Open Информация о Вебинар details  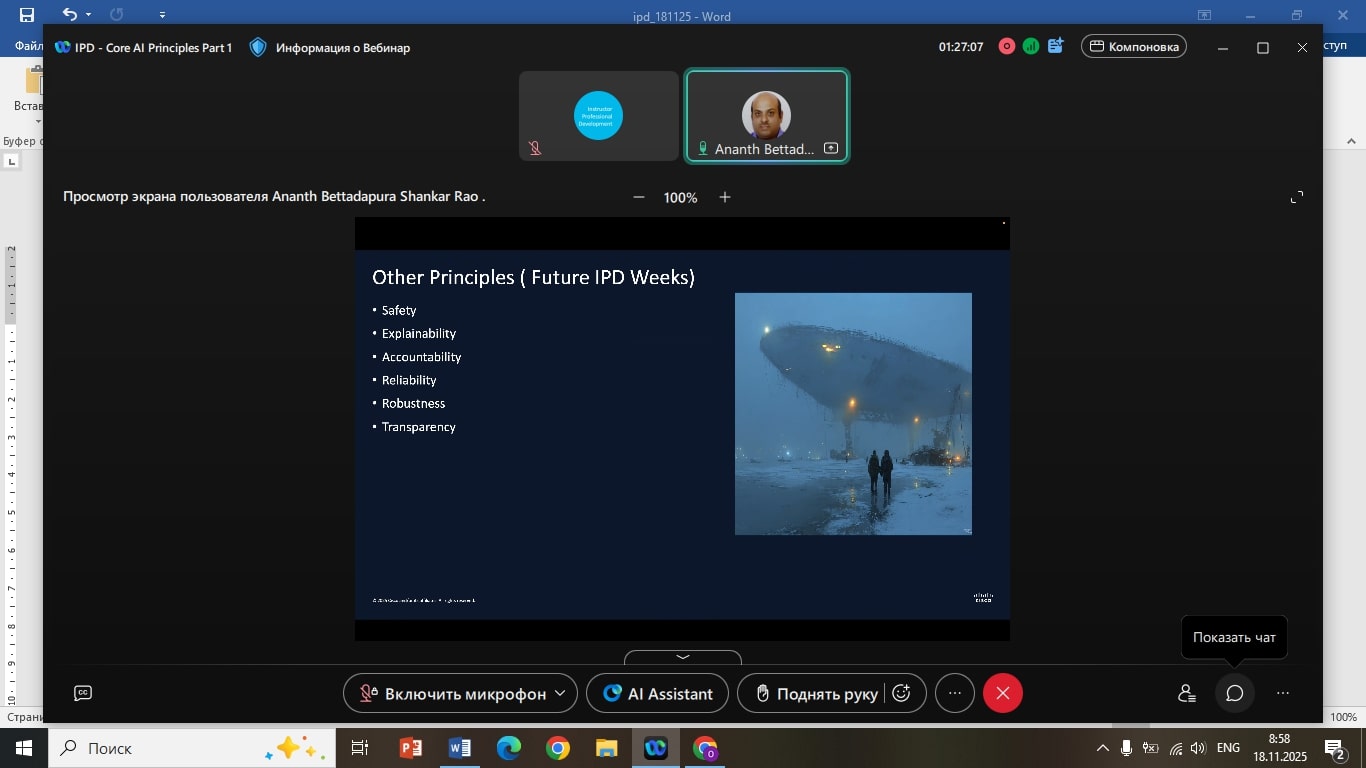[343, 47]
